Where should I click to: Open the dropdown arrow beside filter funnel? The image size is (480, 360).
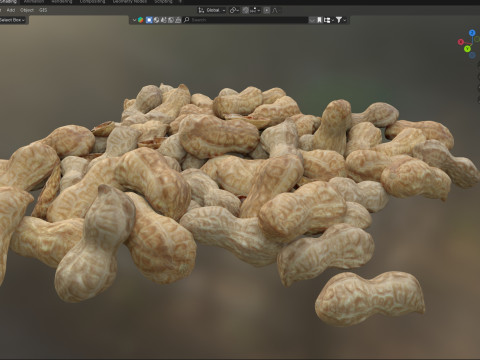pos(345,20)
